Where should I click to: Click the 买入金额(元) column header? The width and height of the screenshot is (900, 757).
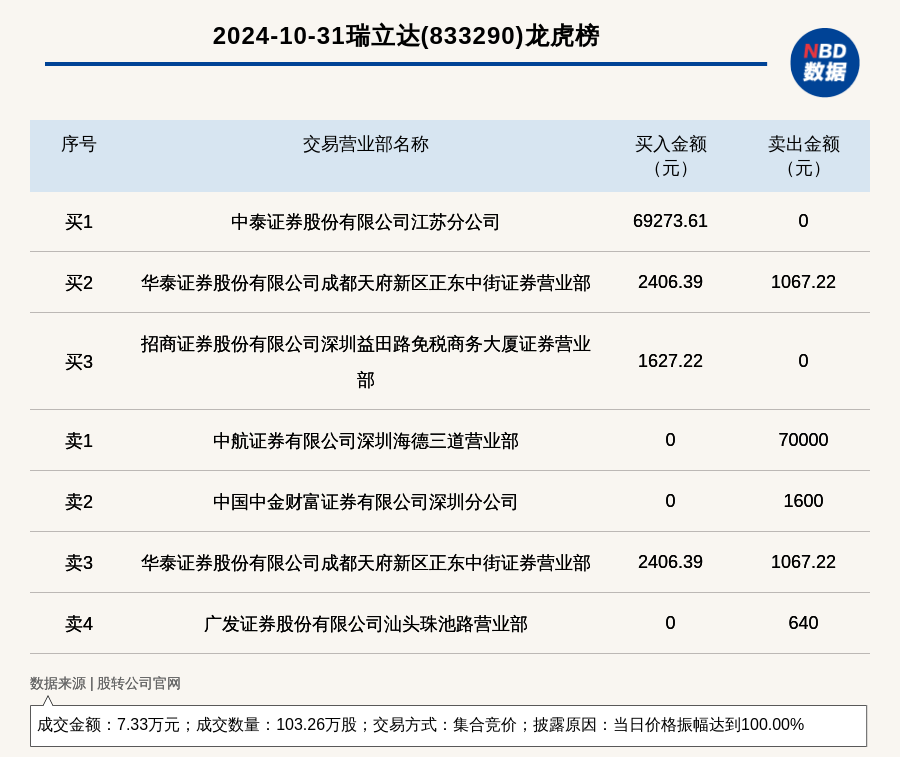pos(670,156)
